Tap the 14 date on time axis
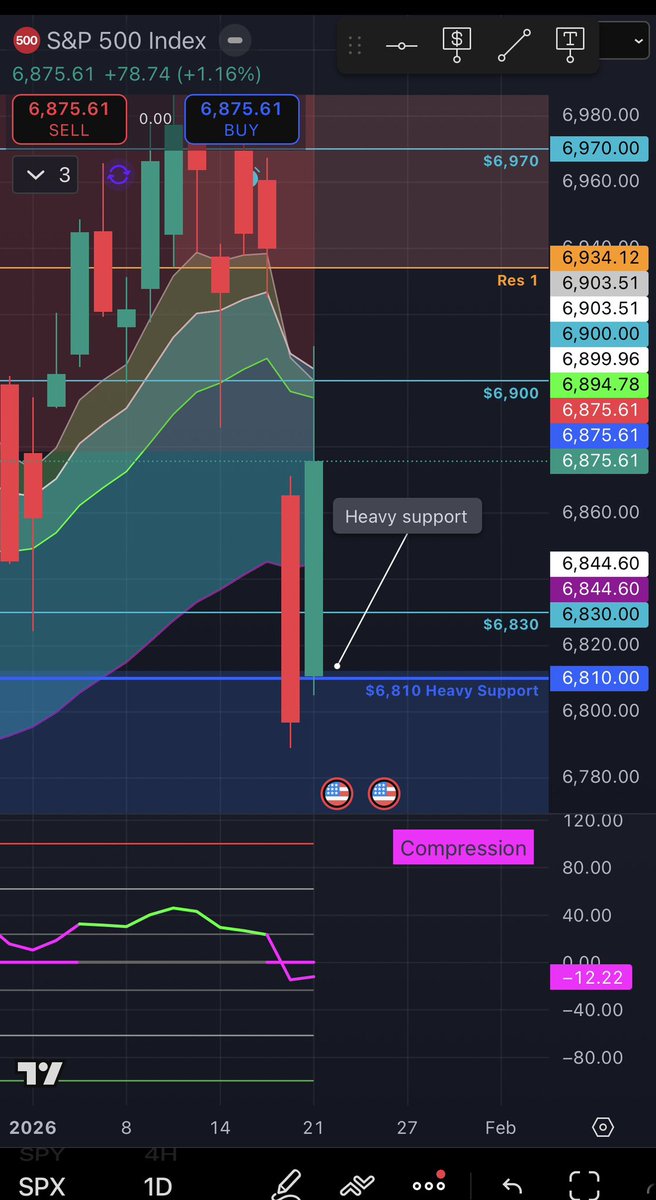 coord(220,1127)
